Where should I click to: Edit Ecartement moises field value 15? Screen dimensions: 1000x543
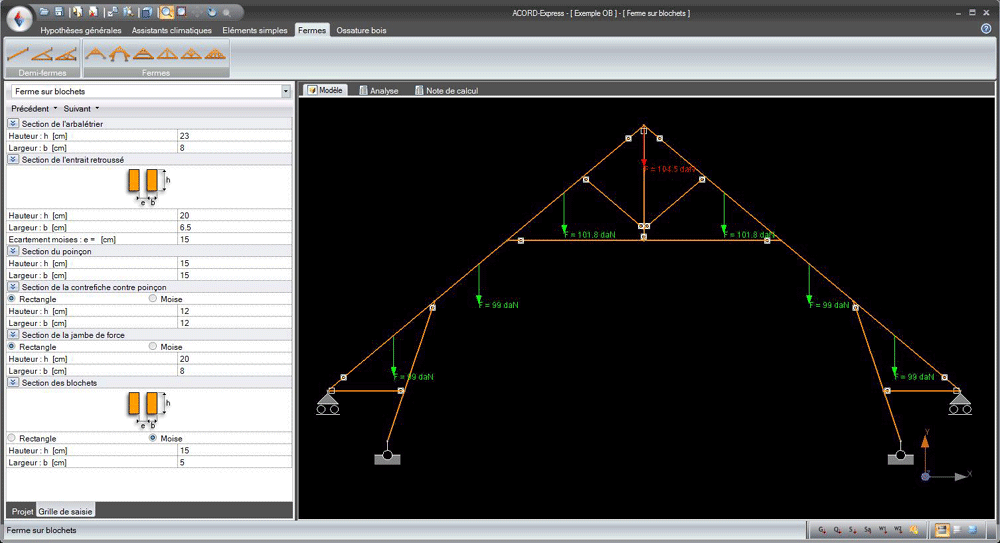[234, 239]
